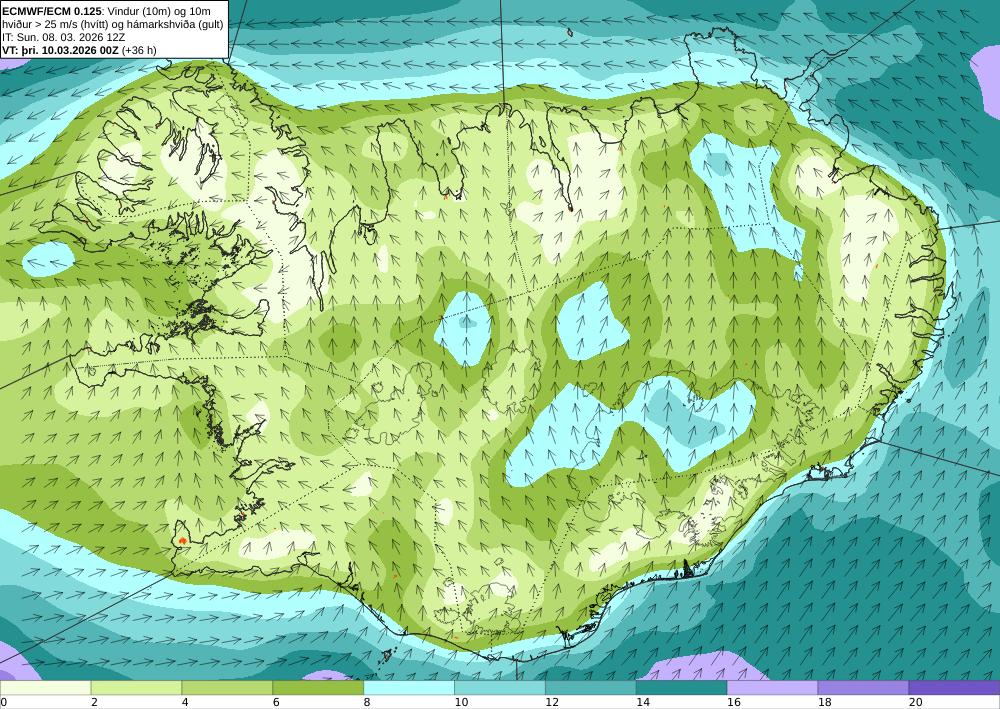Click the legend label '8'
Image resolution: width=1000 pixels, height=709 pixels.
pos(367,702)
